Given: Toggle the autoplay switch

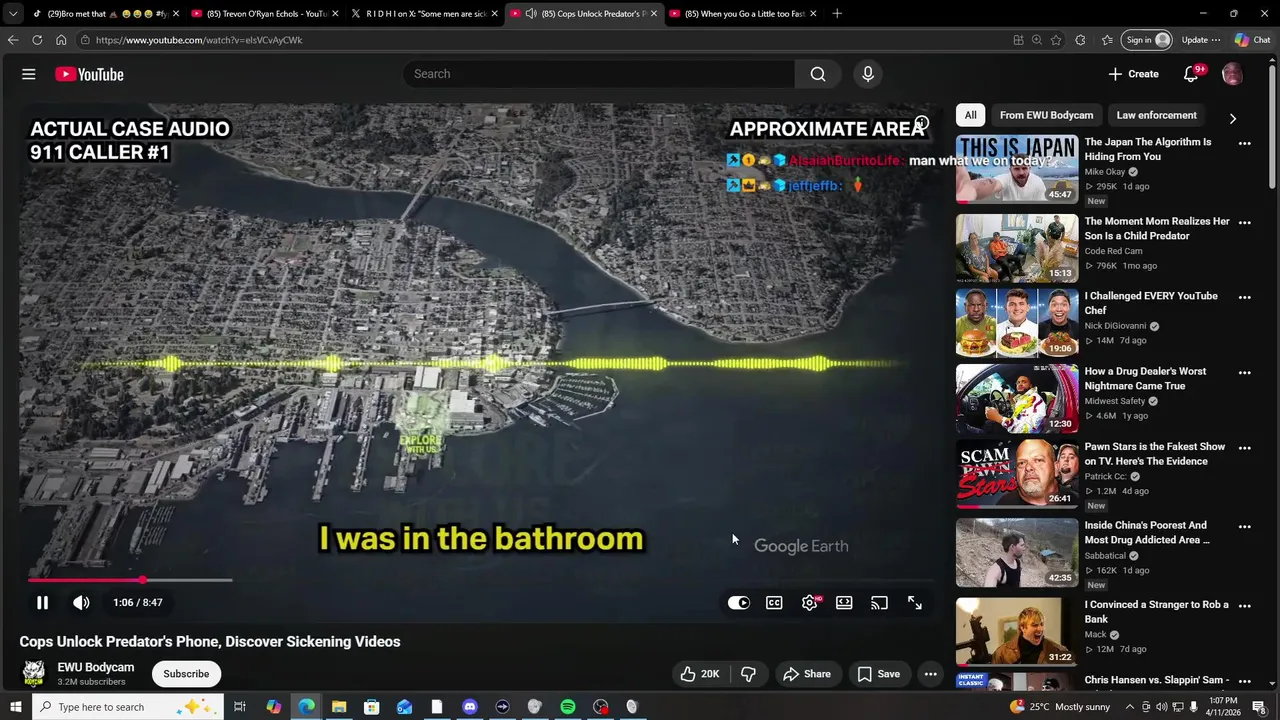Looking at the screenshot, I should [739, 603].
